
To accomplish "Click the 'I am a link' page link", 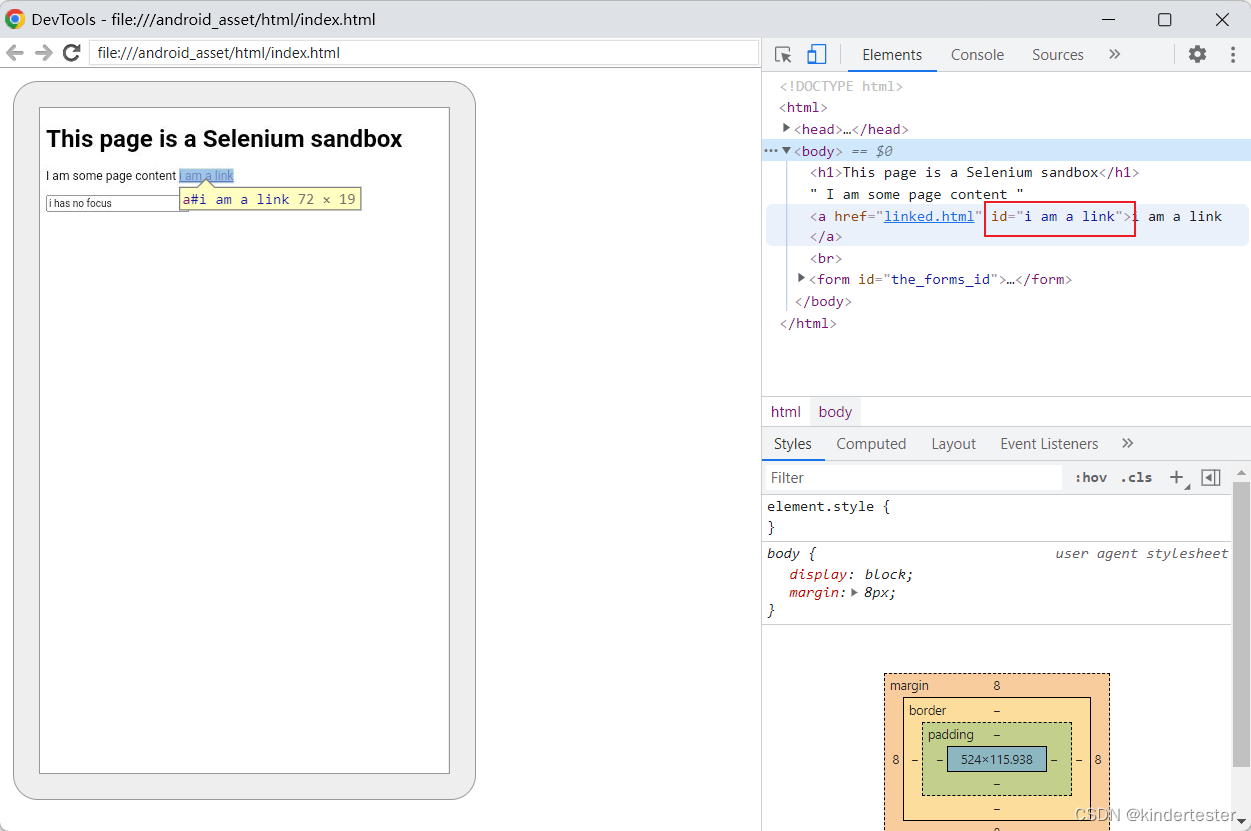I will (x=206, y=176).
